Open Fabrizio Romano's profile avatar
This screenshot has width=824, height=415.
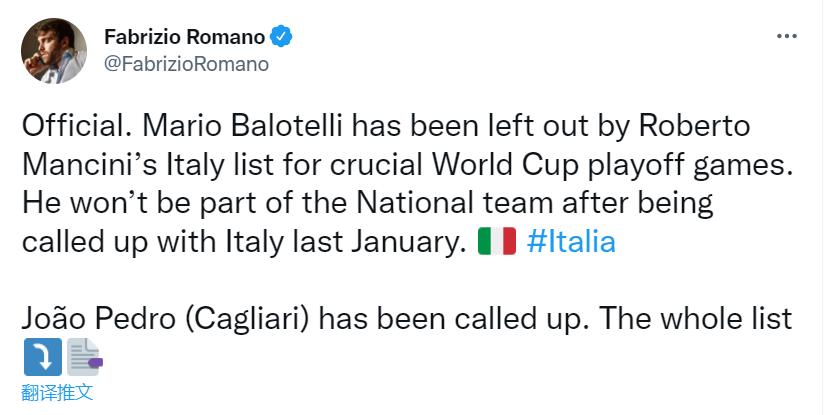click(x=55, y=50)
